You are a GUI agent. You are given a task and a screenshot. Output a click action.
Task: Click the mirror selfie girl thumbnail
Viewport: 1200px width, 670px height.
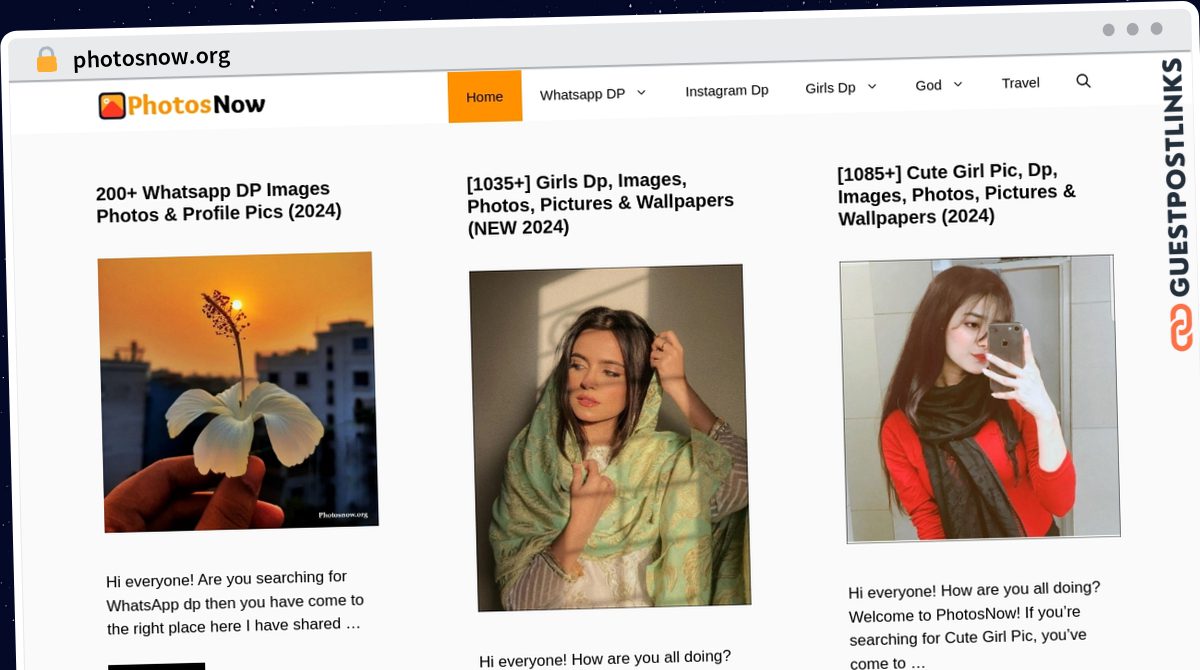click(980, 399)
